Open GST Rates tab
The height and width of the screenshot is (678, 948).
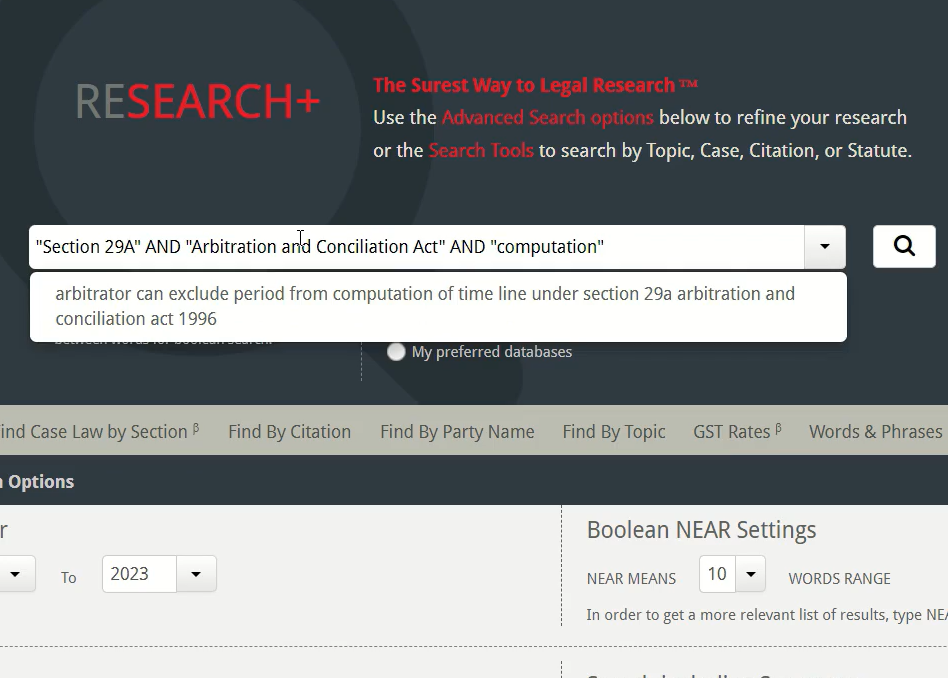point(737,431)
